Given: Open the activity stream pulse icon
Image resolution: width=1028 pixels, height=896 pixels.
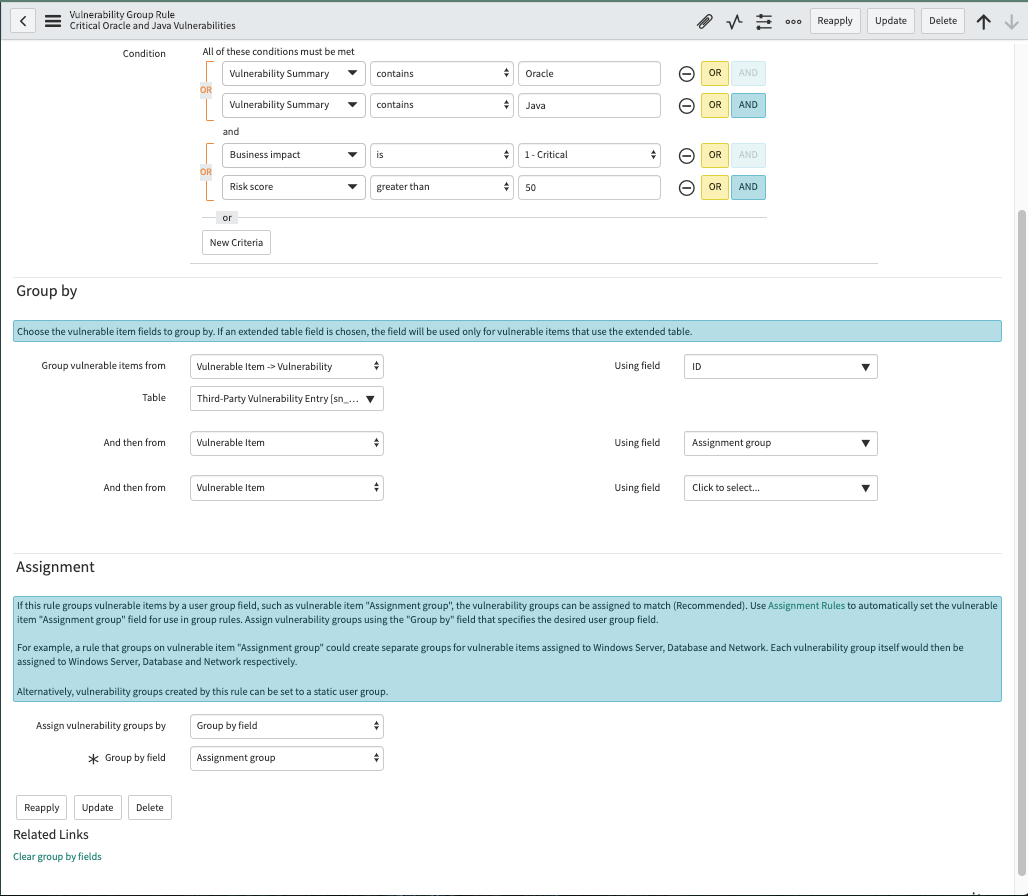Looking at the screenshot, I should tap(734, 22).
